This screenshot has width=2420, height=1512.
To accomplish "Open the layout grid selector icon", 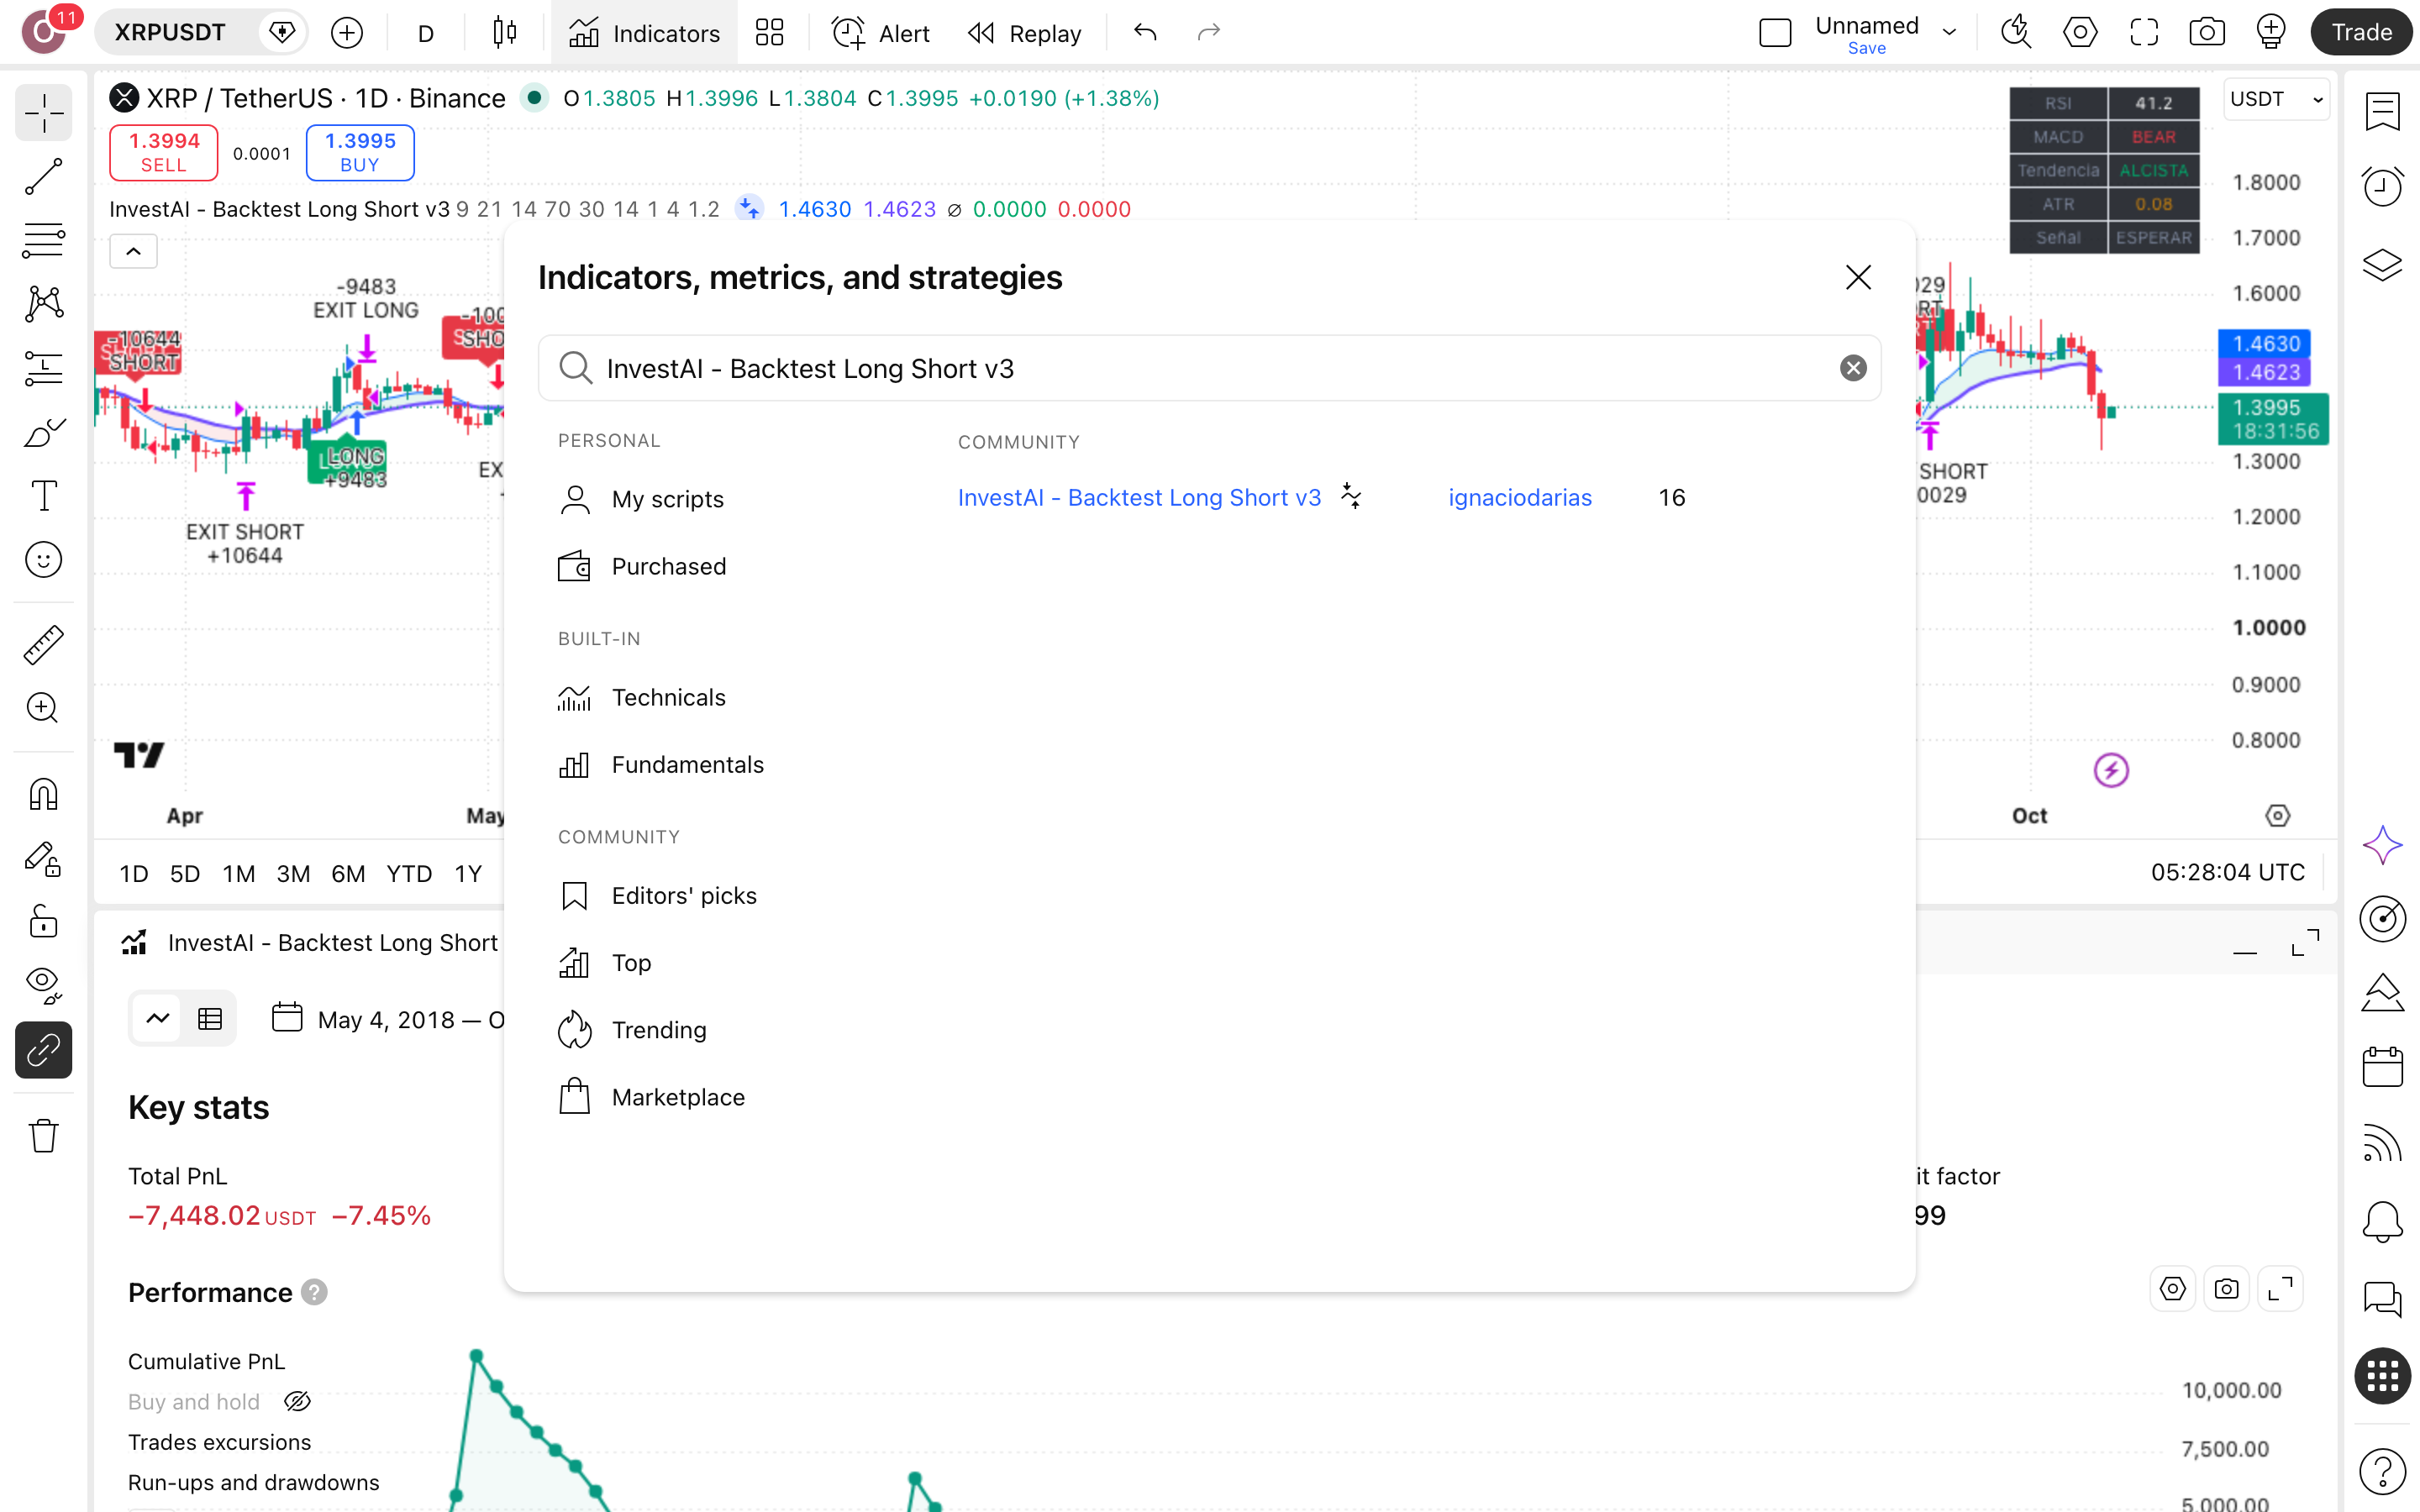I will [769, 33].
